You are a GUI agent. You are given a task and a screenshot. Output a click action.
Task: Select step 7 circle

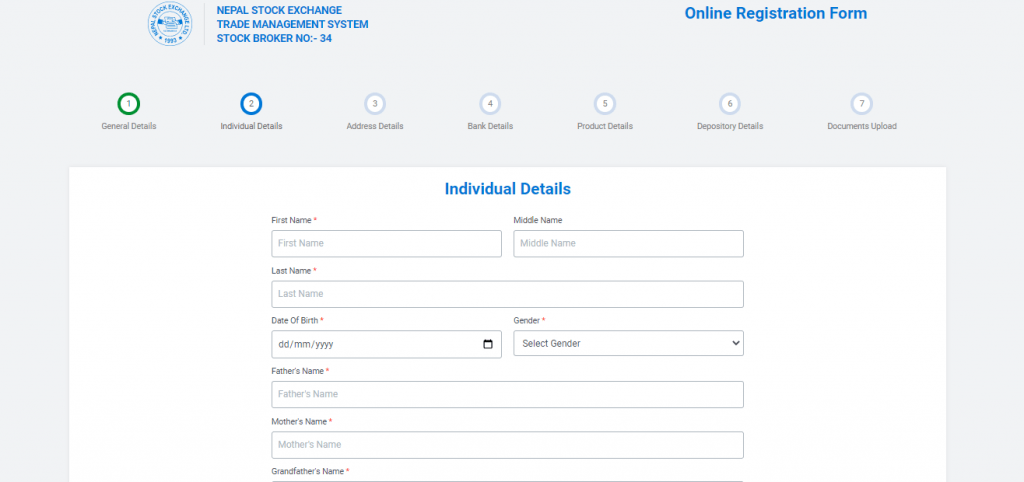point(862,104)
